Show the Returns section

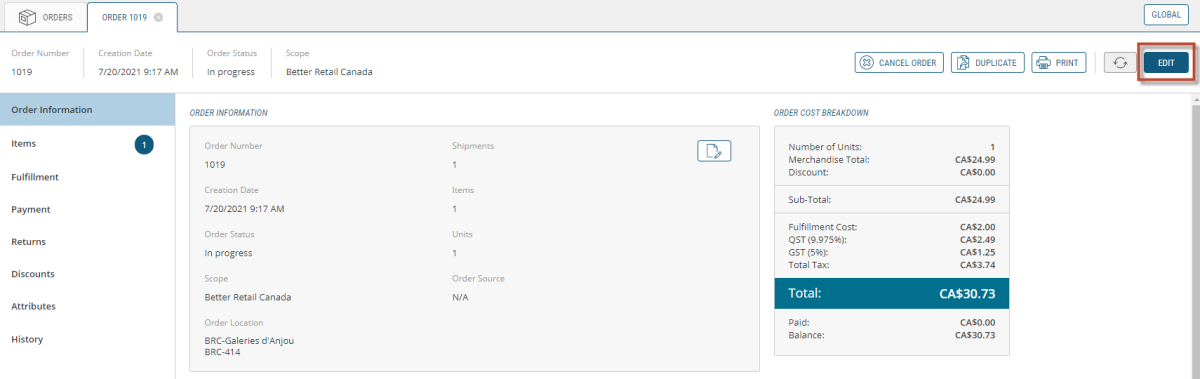(87, 241)
